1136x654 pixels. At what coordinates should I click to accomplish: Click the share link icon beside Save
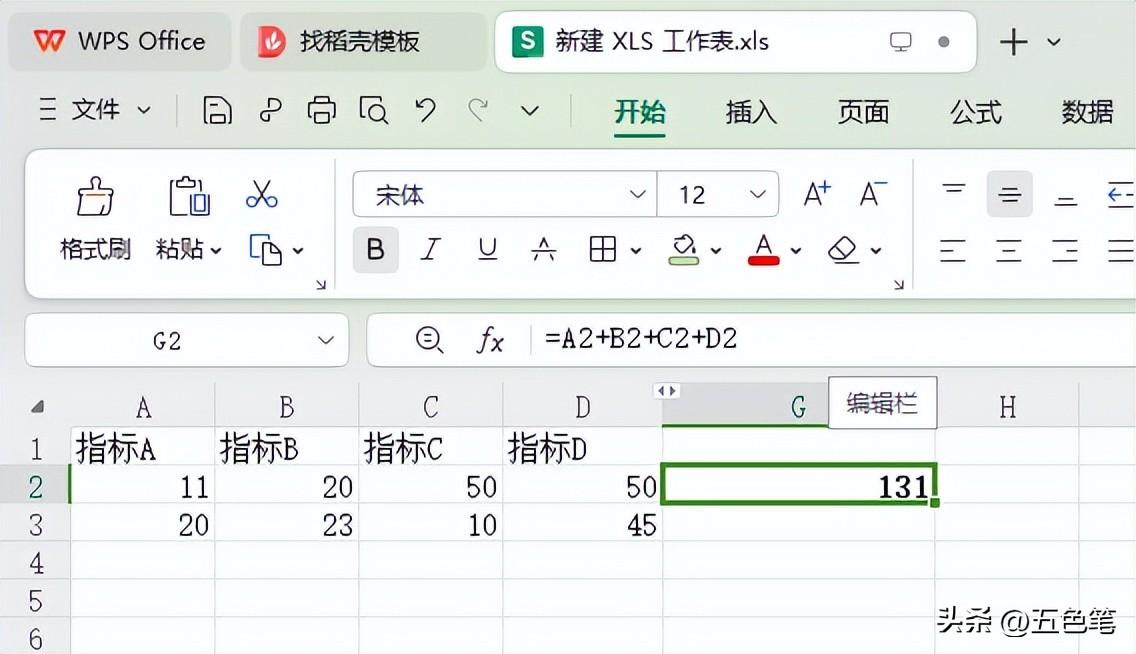[270, 111]
